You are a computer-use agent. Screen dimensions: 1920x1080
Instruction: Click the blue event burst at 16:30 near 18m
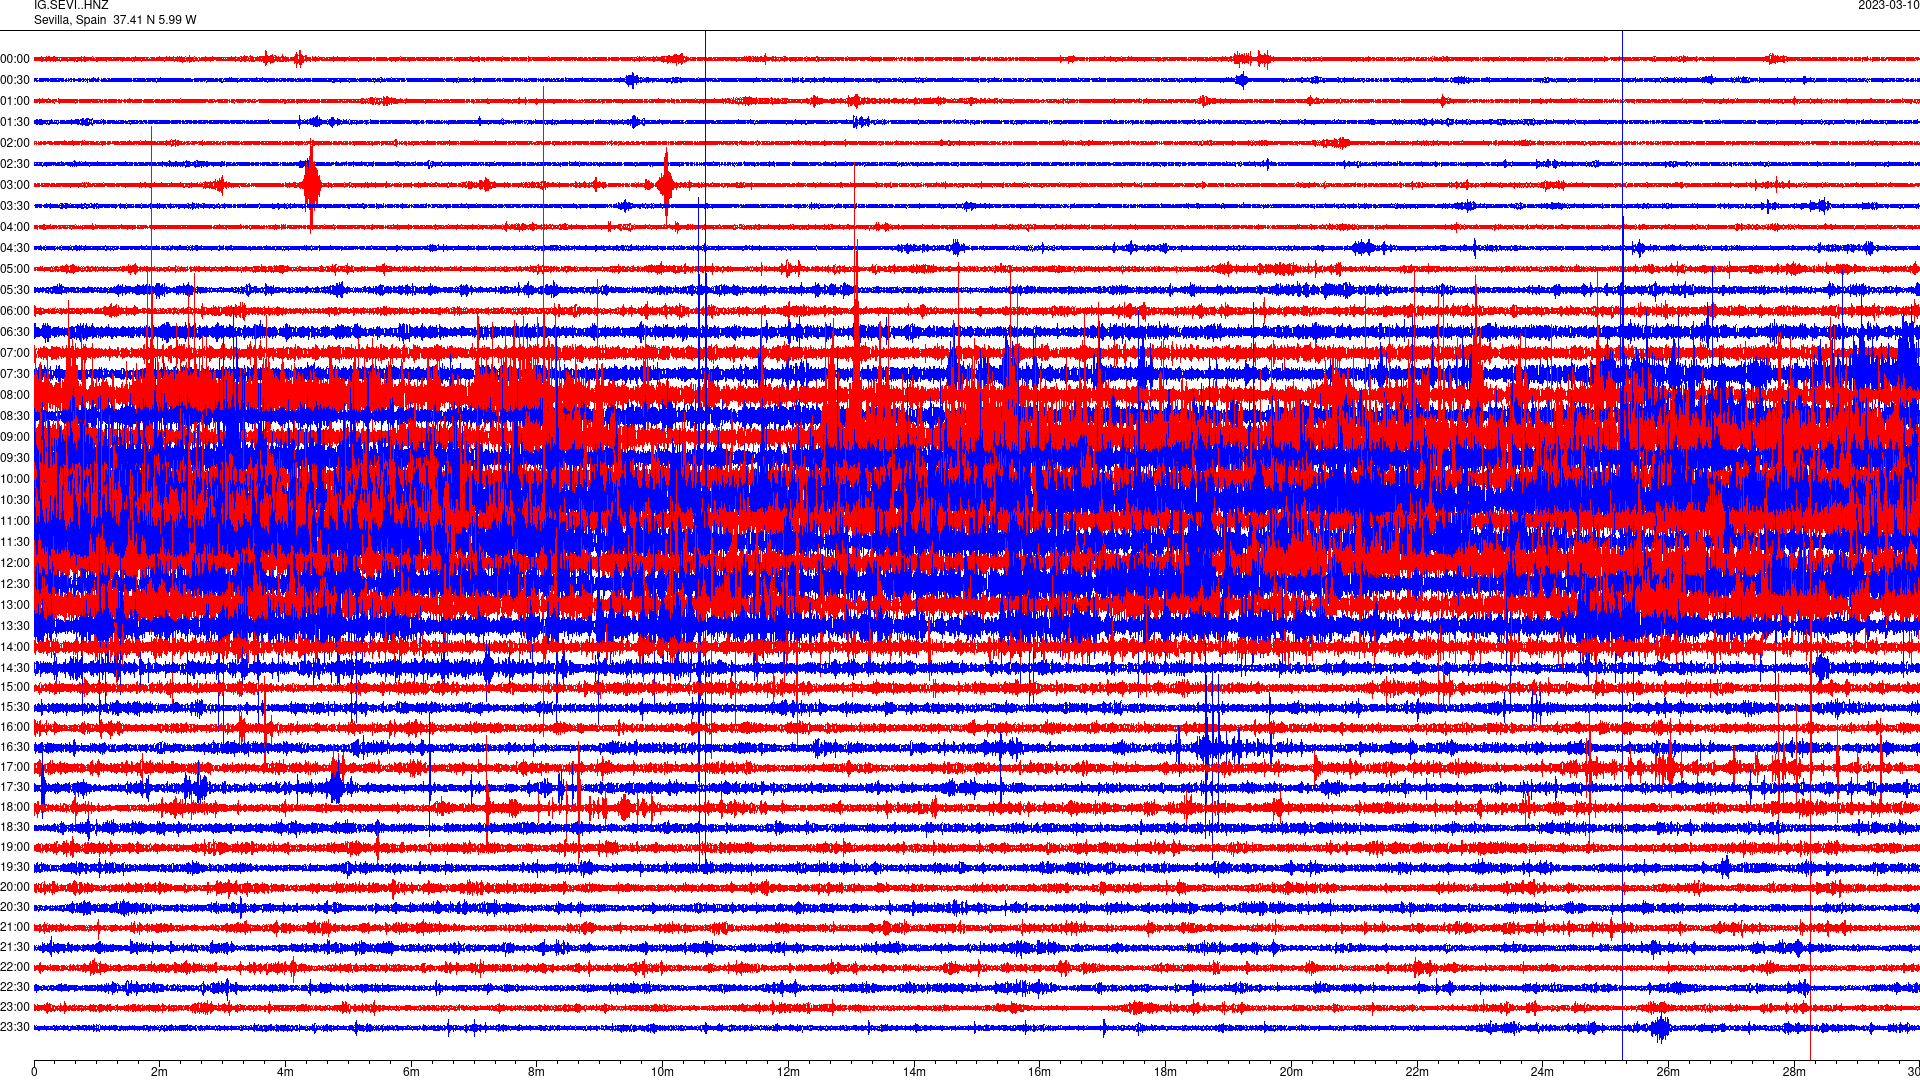1211,747
